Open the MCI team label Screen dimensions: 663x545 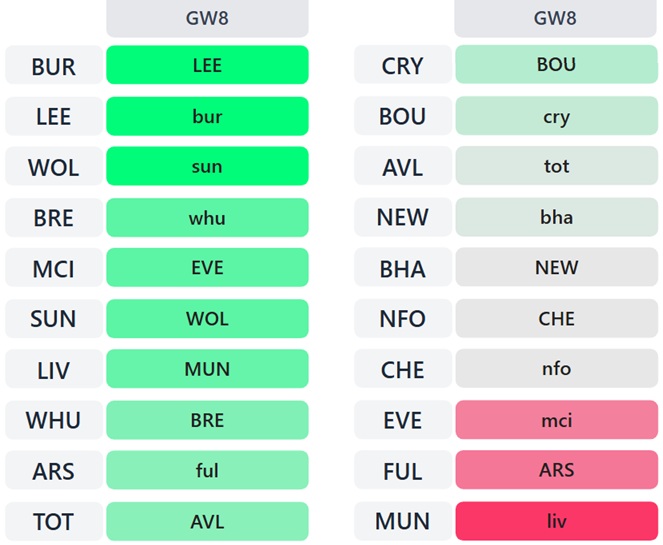coord(53,269)
